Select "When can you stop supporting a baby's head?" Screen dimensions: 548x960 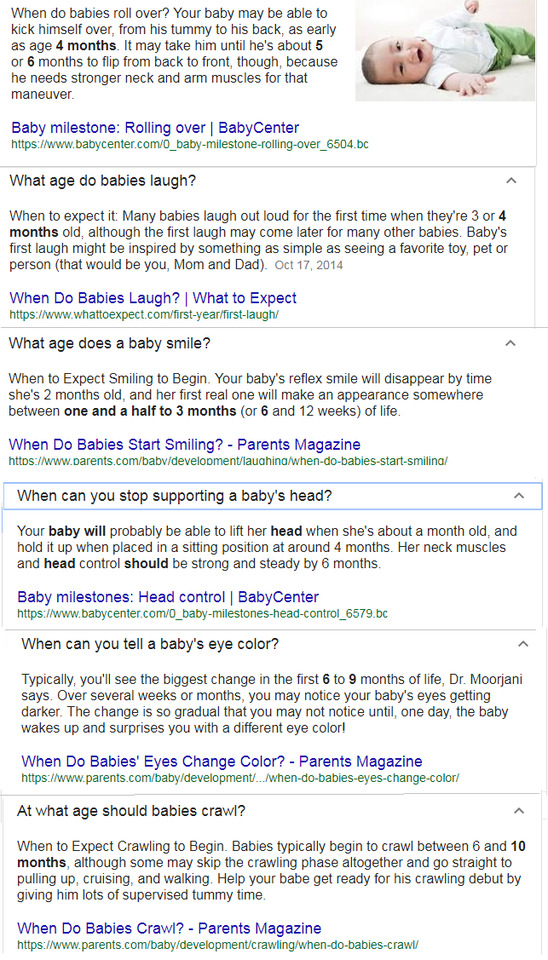[175, 495]
